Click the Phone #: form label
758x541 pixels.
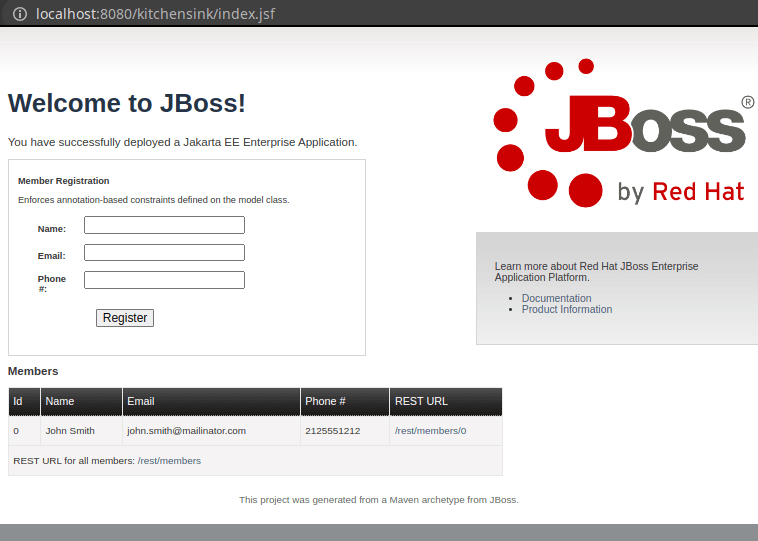tap(51, 284)
